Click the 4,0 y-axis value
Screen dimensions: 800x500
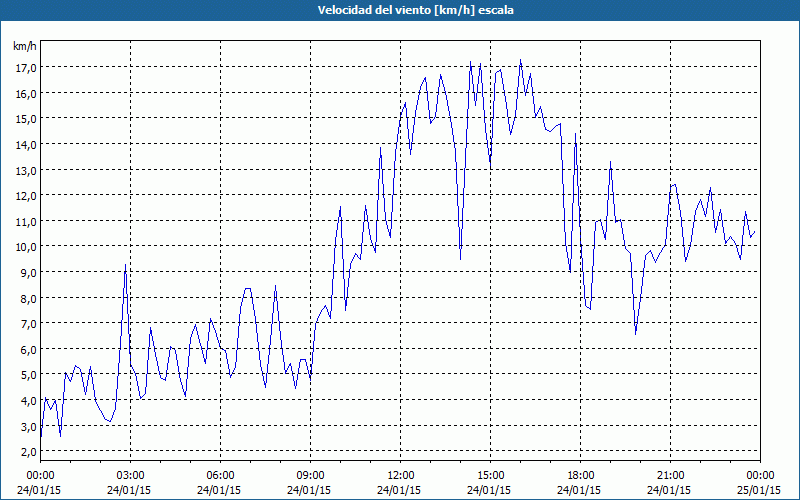[x=27, y=401]
